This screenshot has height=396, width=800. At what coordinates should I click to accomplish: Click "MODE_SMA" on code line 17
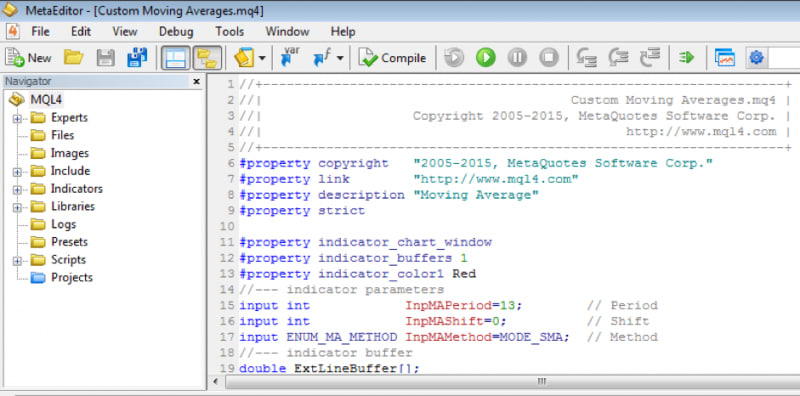coord(531,337)
